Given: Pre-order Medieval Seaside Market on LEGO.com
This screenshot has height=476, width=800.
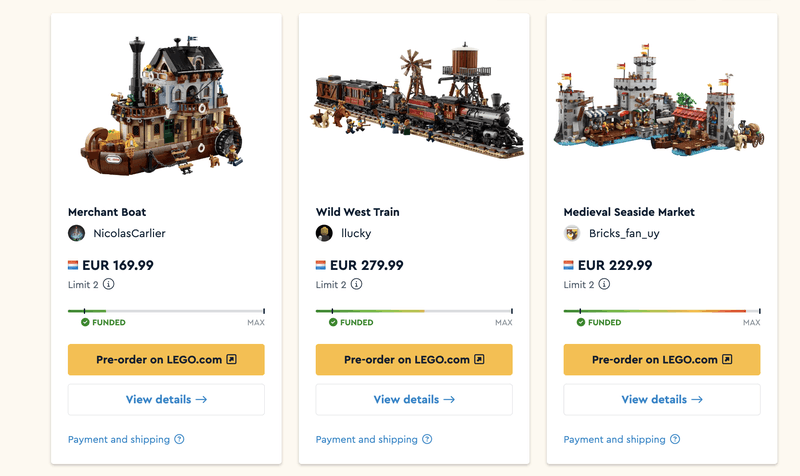Looking at the screenshot, I should tap(662, 359).
